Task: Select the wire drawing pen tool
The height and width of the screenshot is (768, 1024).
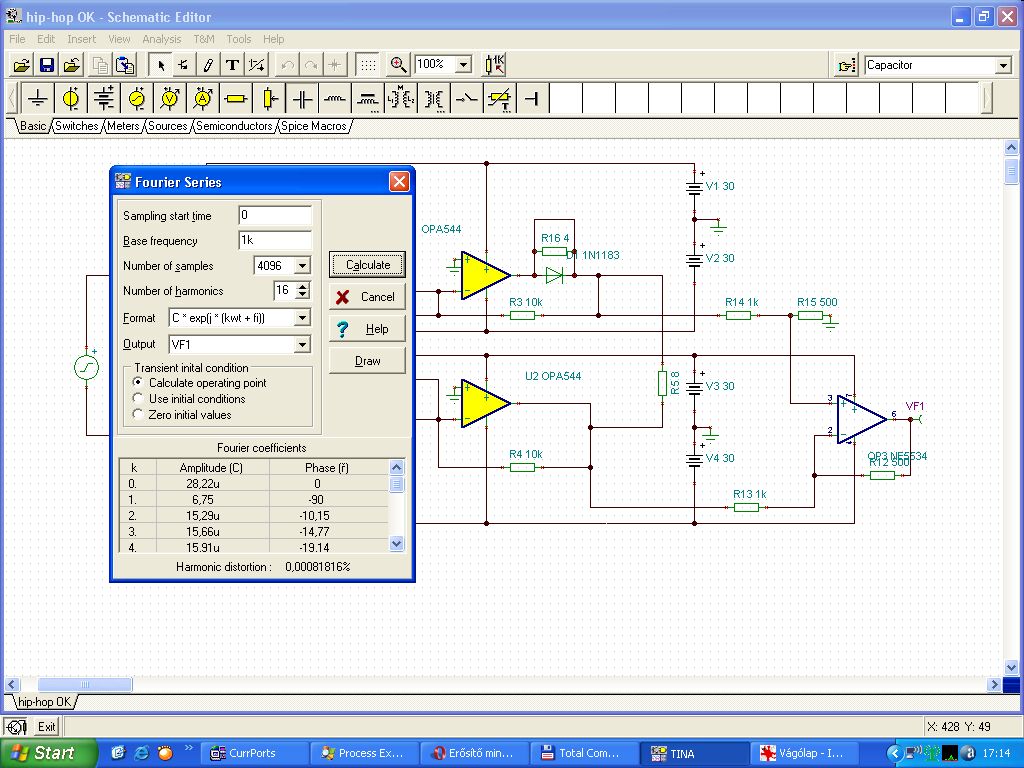Action: (x=208, y=65)
